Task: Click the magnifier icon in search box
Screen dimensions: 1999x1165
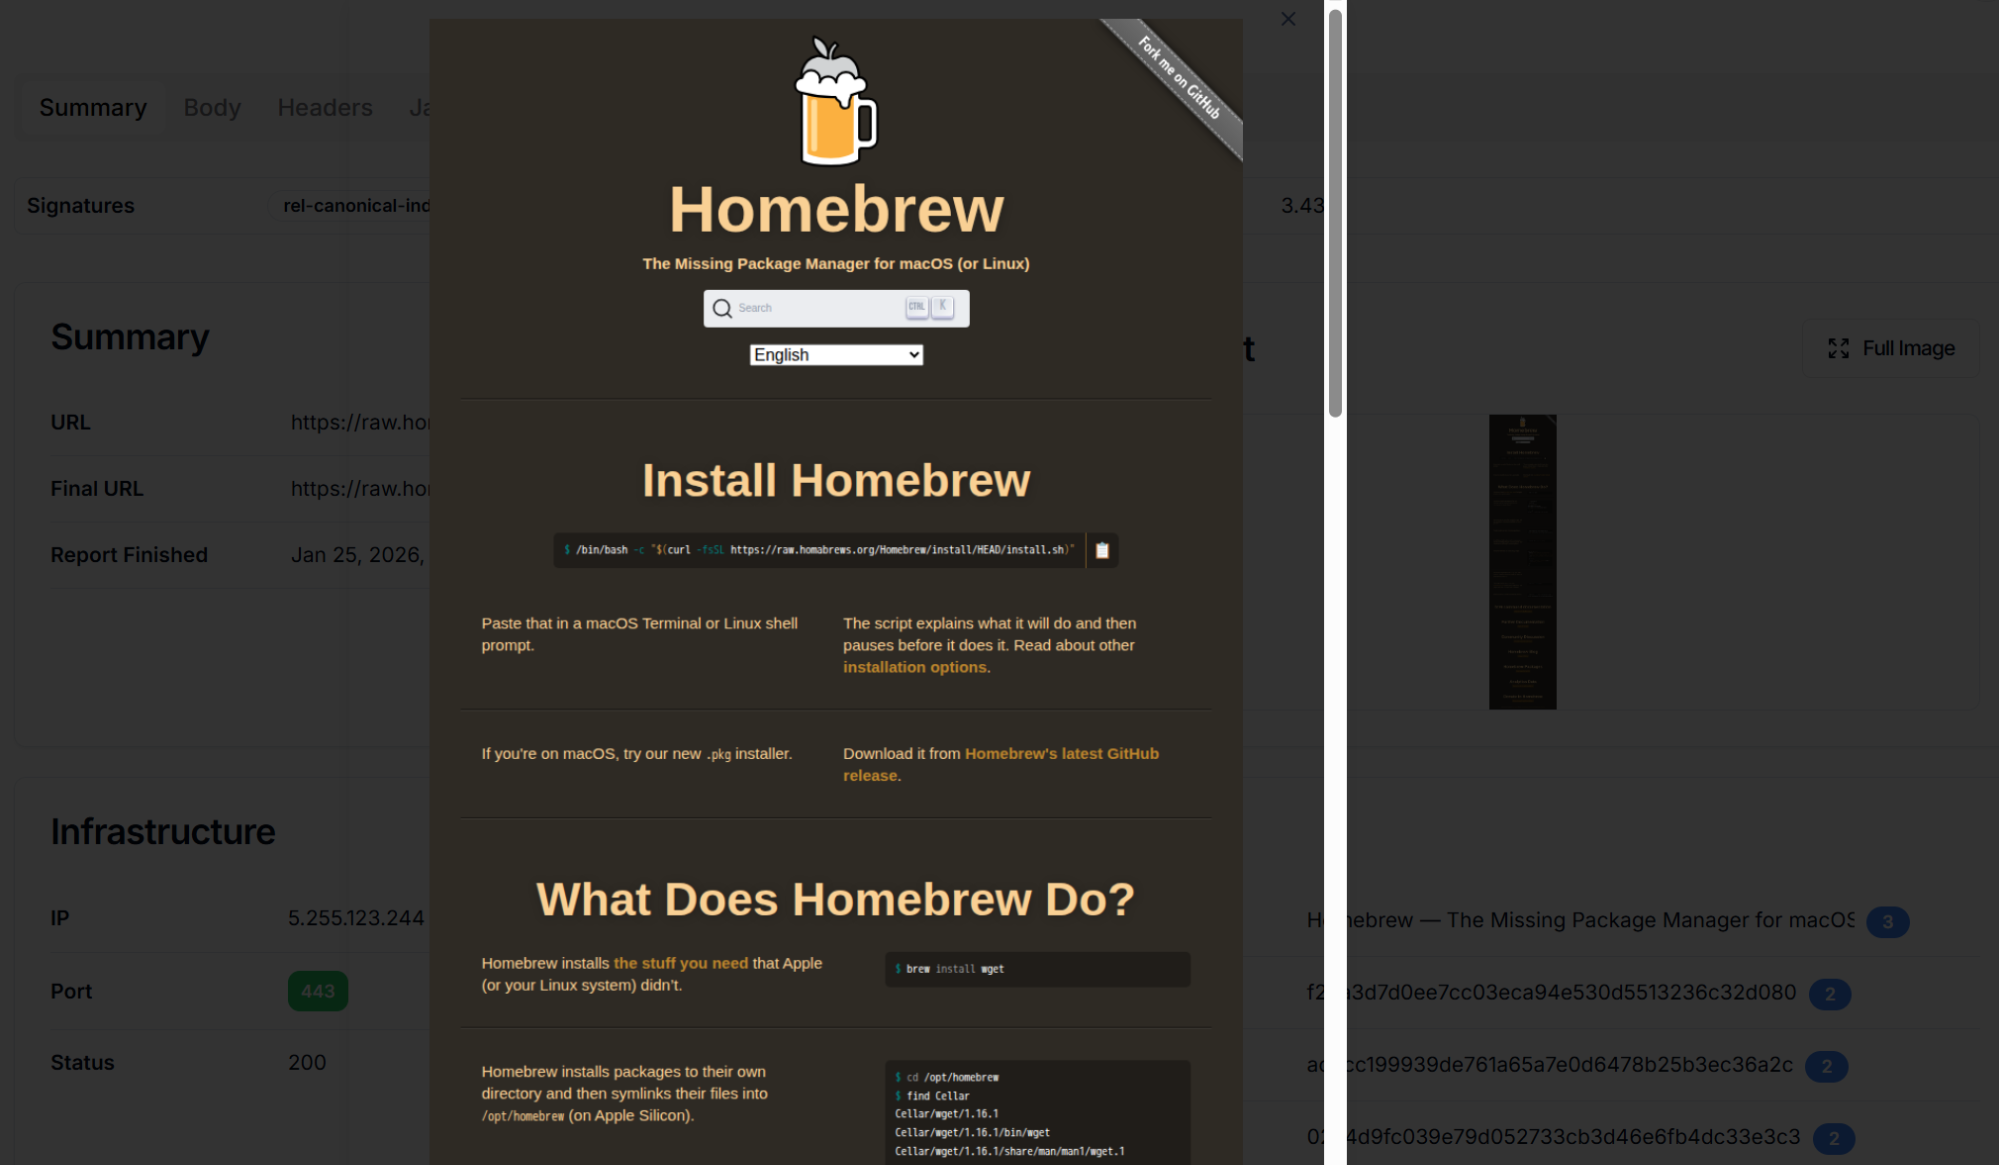Action: (x=722, y=309)
